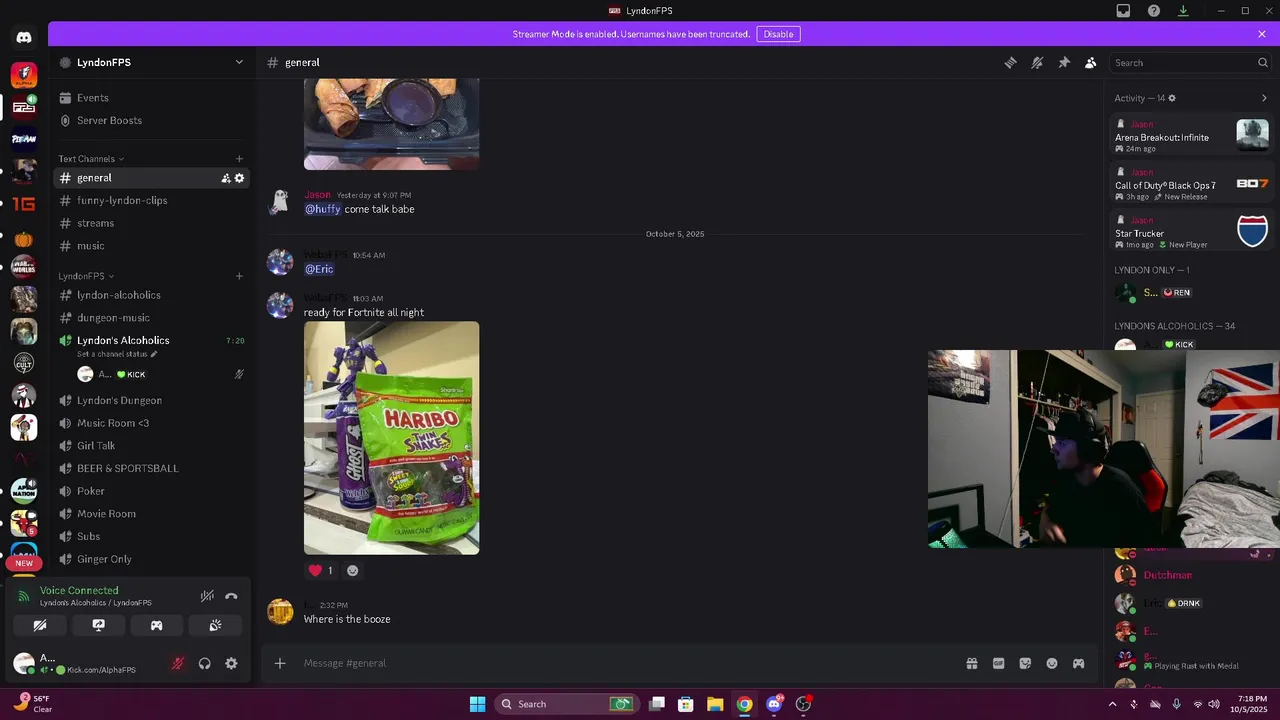
Task: Expand the Activity panel chevron
Action: tap(1264, 98)
